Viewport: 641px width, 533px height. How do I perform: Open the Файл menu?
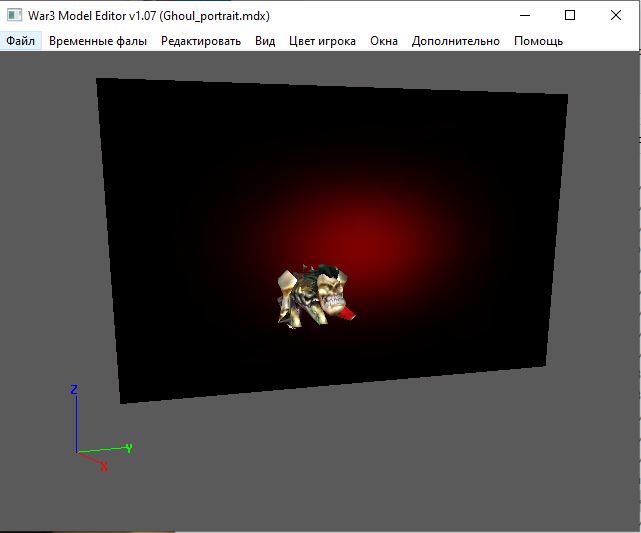[x=20, y=41]
